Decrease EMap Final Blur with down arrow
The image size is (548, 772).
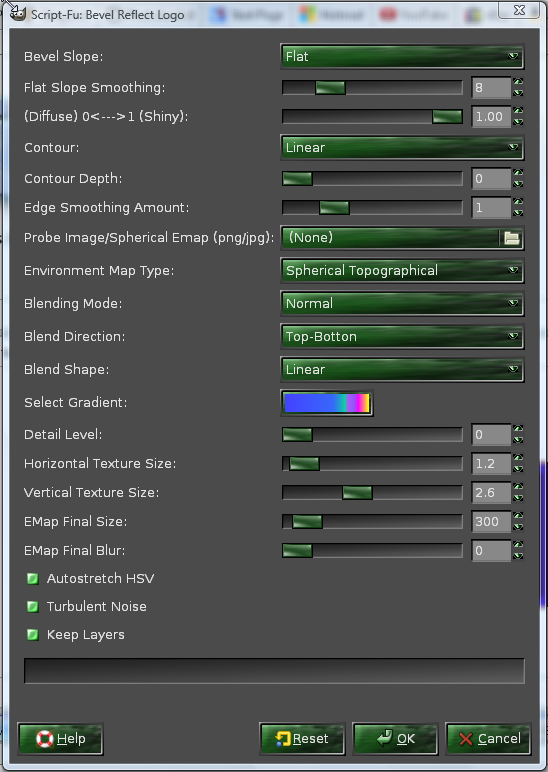tap(518, 556)
